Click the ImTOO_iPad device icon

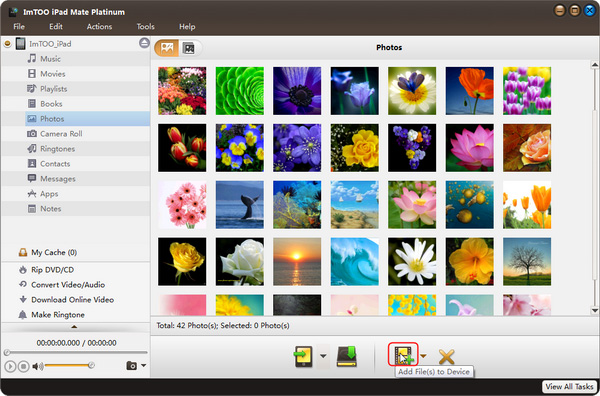point(20,44)
